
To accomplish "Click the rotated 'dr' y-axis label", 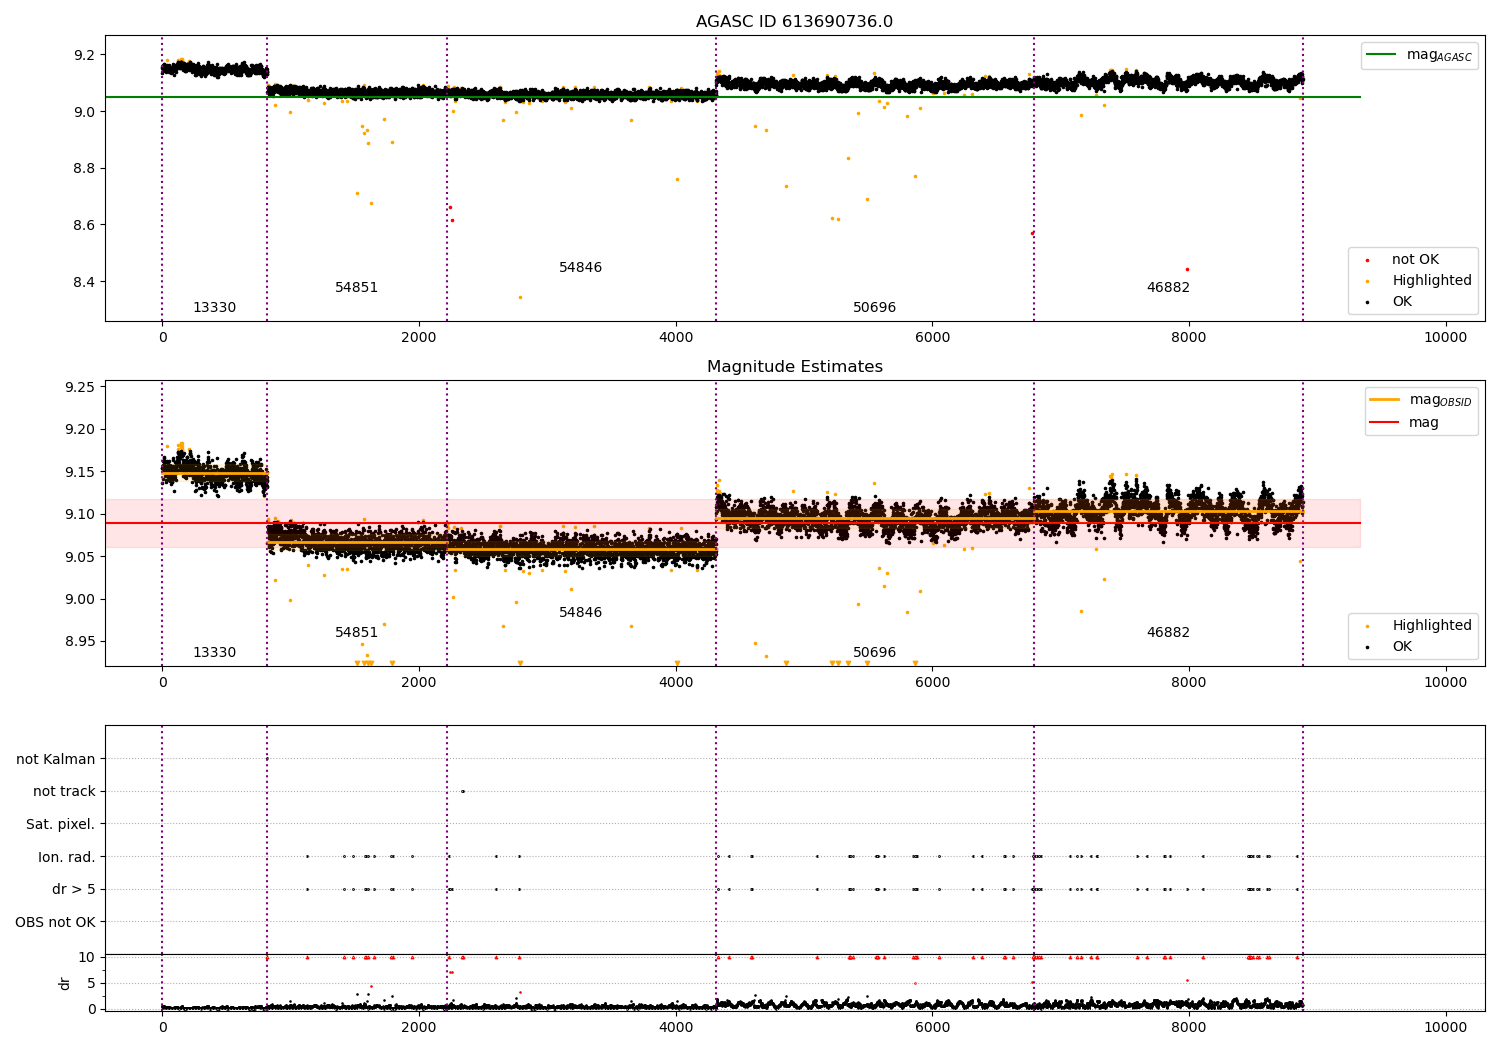I will coord(65,984).
